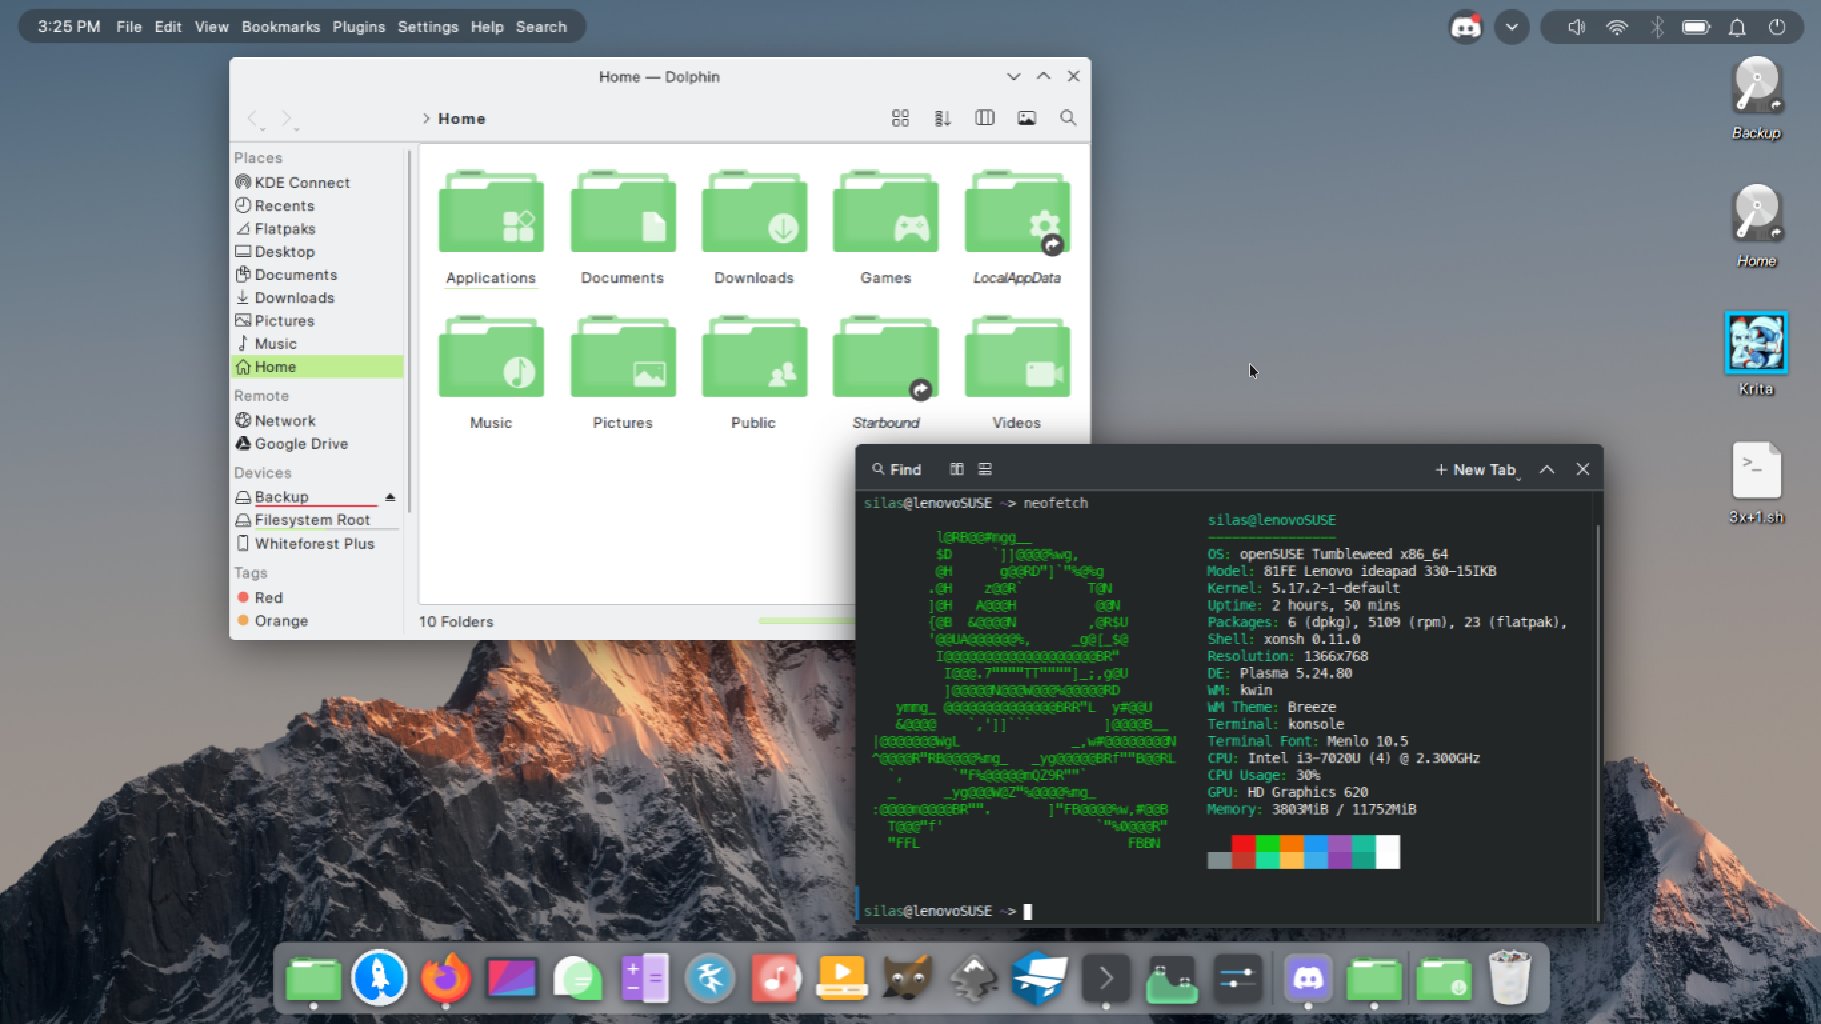The width and height of the screenshot is (1821, 1024).
Task: Toggle split view in Dolphin
Action: coord(985,118)
